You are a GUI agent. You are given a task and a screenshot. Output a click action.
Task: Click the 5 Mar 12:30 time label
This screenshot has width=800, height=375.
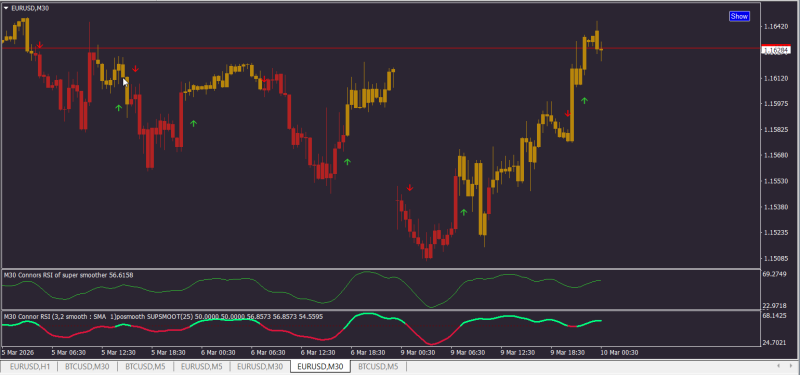click(118, 352)
